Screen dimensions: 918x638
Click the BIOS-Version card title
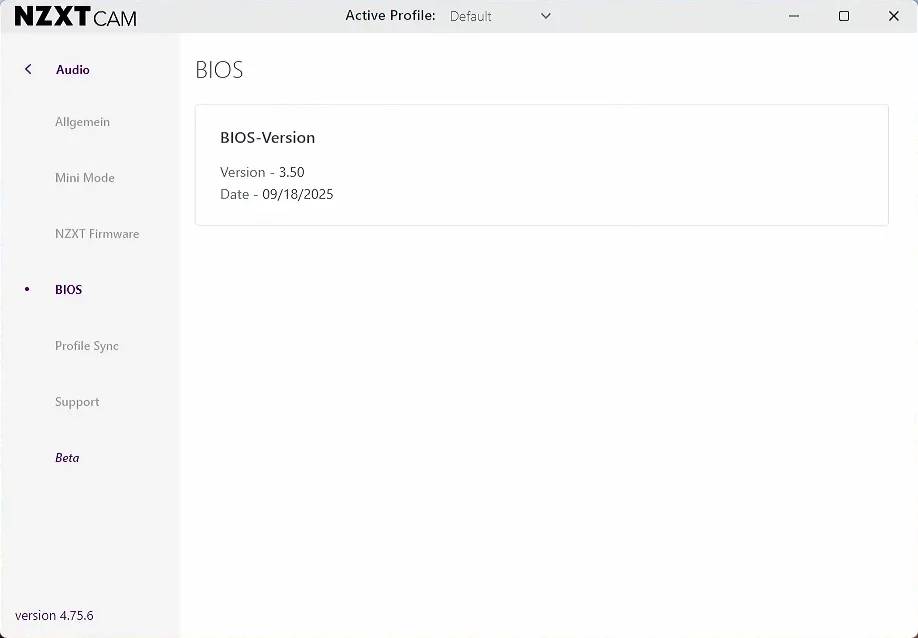[x=267, y=138]
